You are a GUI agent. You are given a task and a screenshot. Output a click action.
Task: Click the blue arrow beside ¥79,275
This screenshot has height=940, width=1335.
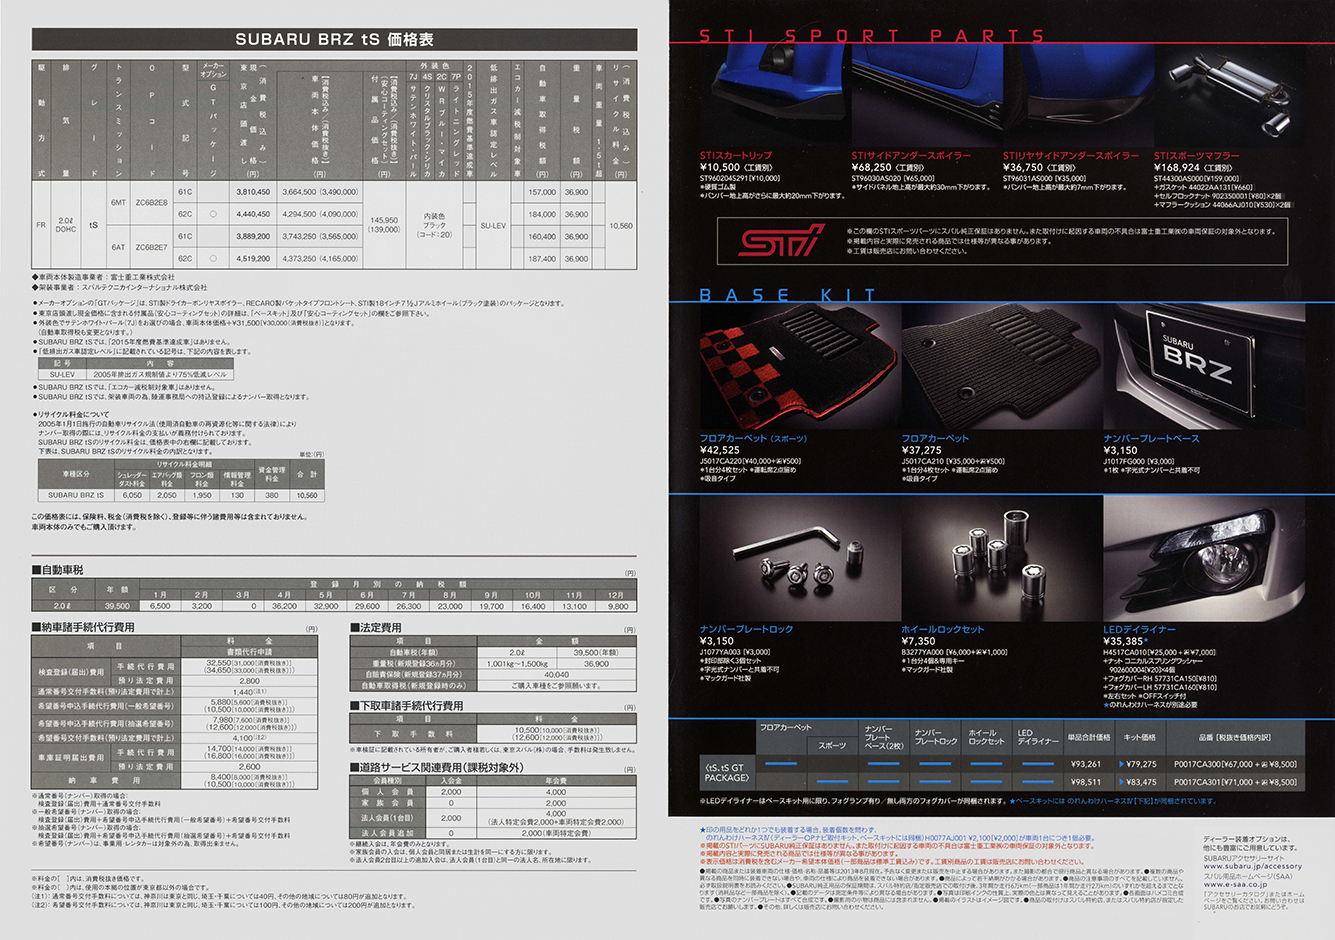pos(1123,764)
